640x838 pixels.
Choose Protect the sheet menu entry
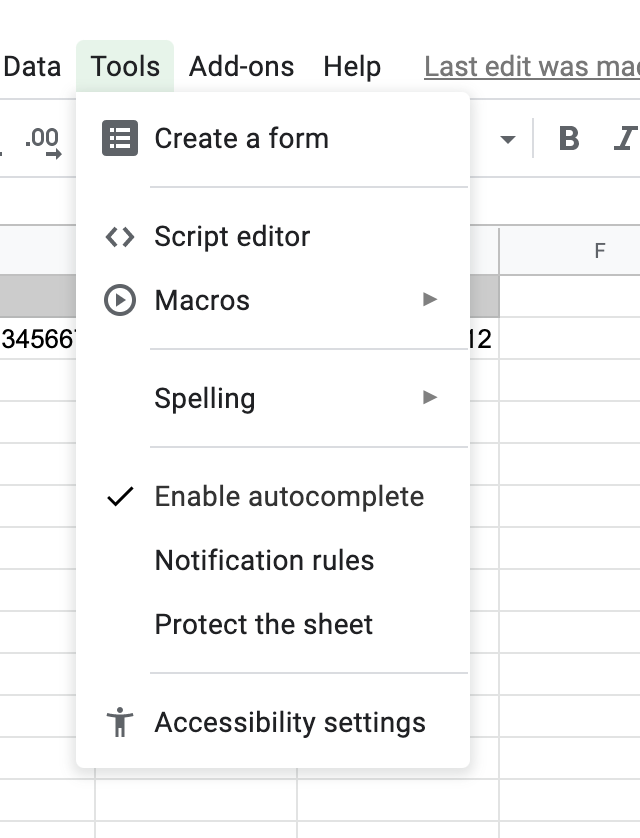(x=263, y=624)
